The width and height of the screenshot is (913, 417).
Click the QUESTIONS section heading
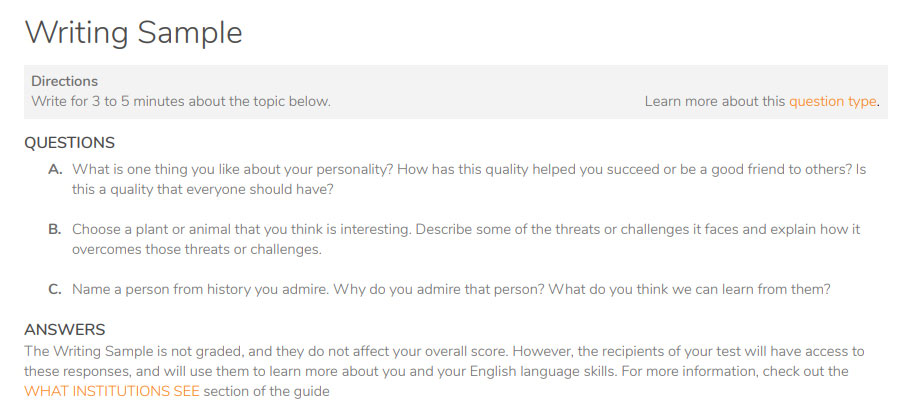pos(69,143)
